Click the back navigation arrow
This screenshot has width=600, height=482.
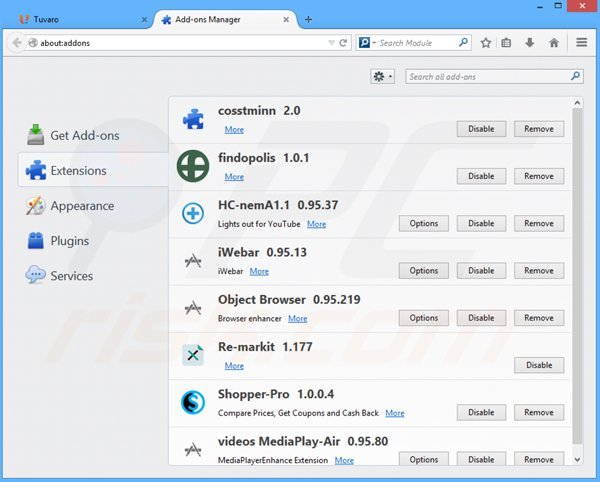[x=16, y=43]
